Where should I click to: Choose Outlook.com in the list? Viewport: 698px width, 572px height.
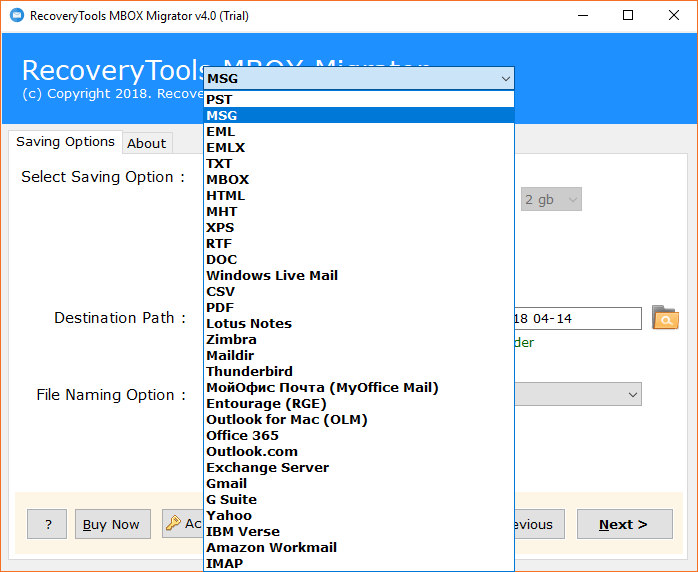click(x=359, y=452)
